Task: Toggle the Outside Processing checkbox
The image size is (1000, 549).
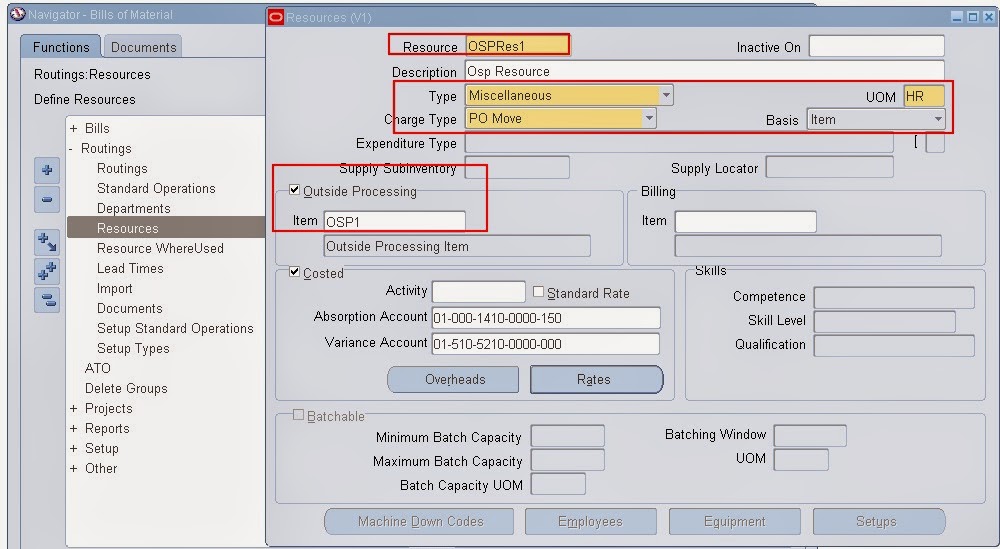Action: tap(294, 190)
